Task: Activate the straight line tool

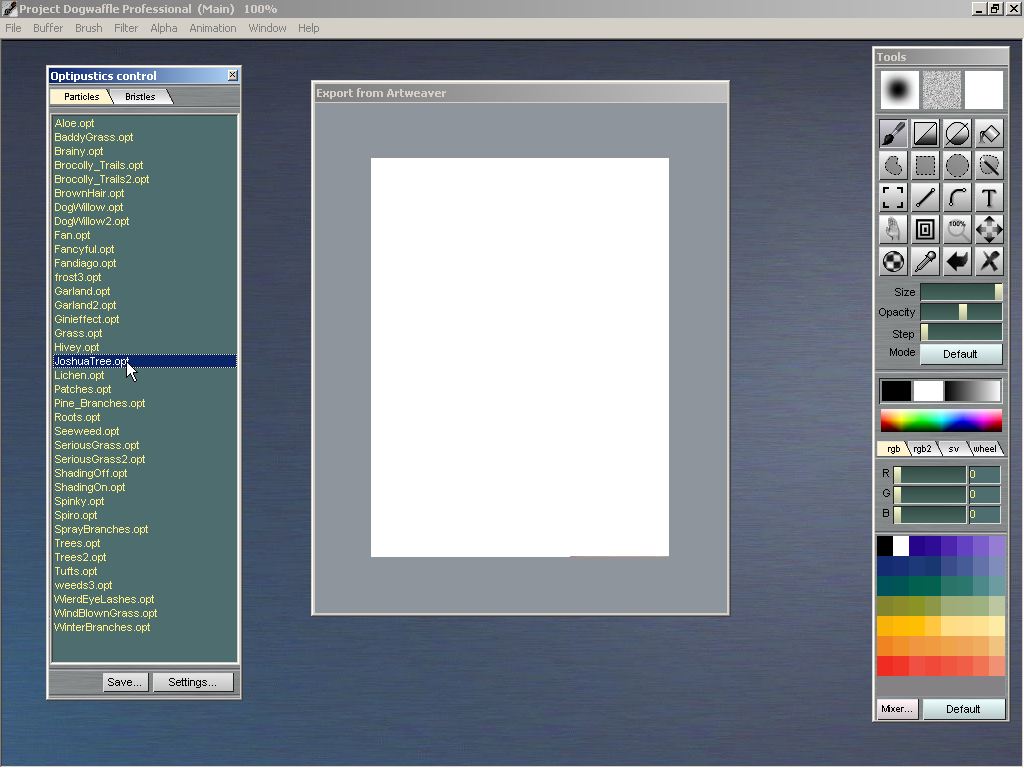Action: (925, 198)
